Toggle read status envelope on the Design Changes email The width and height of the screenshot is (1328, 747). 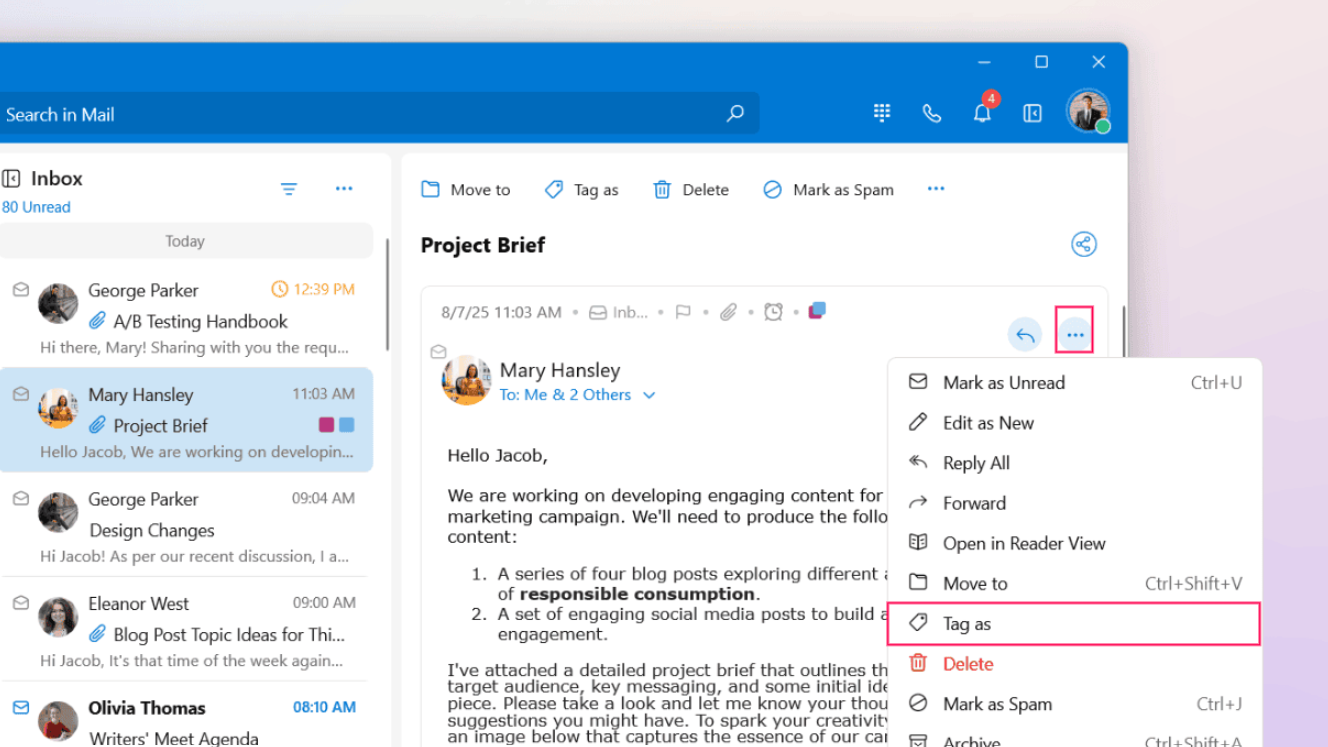[x=21, y=498]
